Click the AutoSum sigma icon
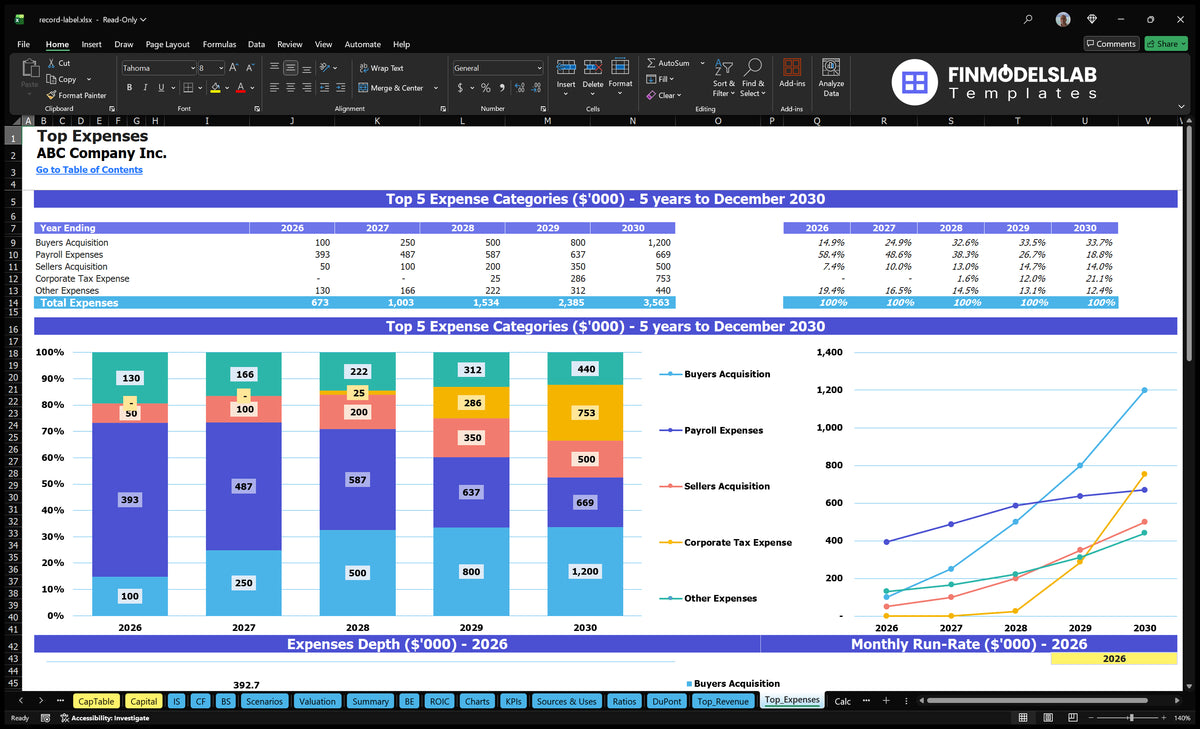Screen dimensions: 1200x729 pyautogui.click(x=651, y=63)
